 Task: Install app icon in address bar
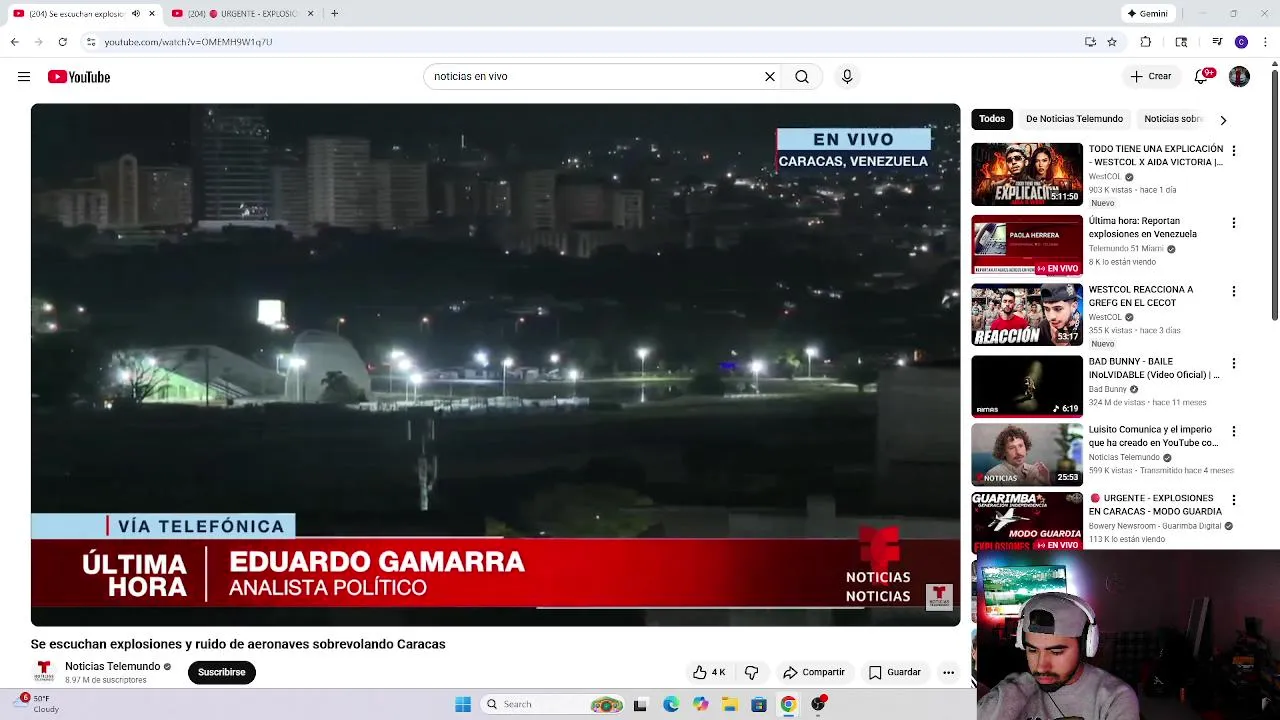1090,42
